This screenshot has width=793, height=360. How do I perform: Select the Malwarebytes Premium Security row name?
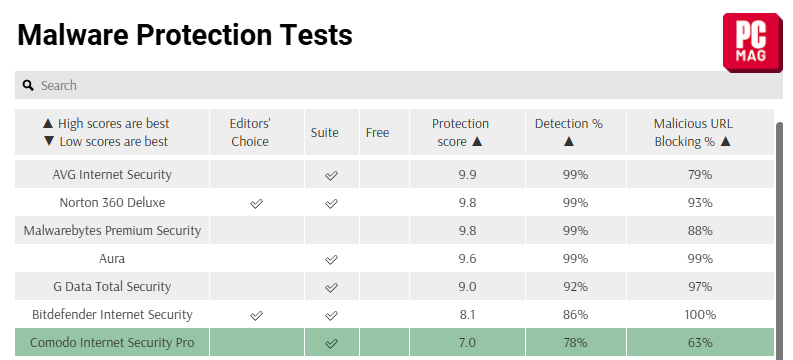tap(112, 231)
